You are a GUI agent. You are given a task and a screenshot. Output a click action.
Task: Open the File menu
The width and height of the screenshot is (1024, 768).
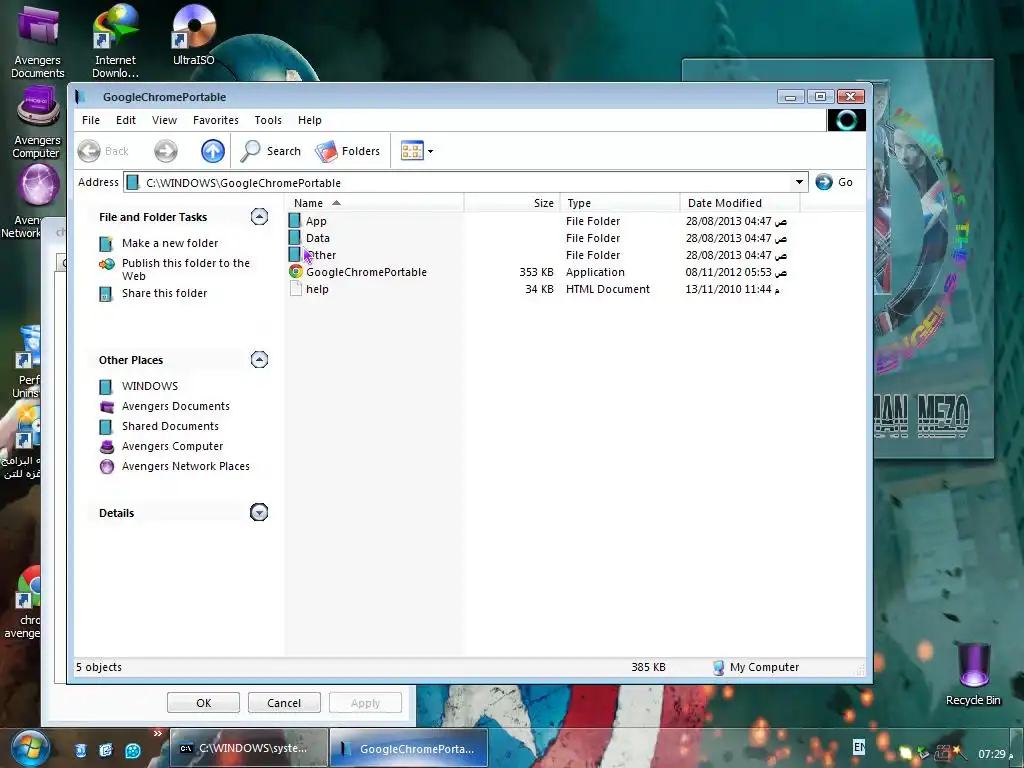(x=91, y=120)
